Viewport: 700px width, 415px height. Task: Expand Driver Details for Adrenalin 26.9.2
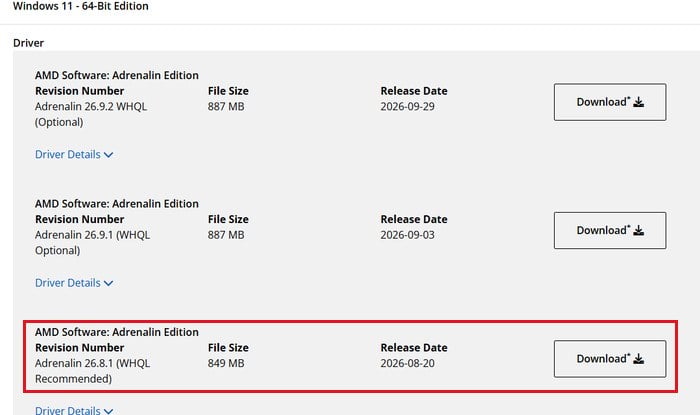(x=74, y=154)
